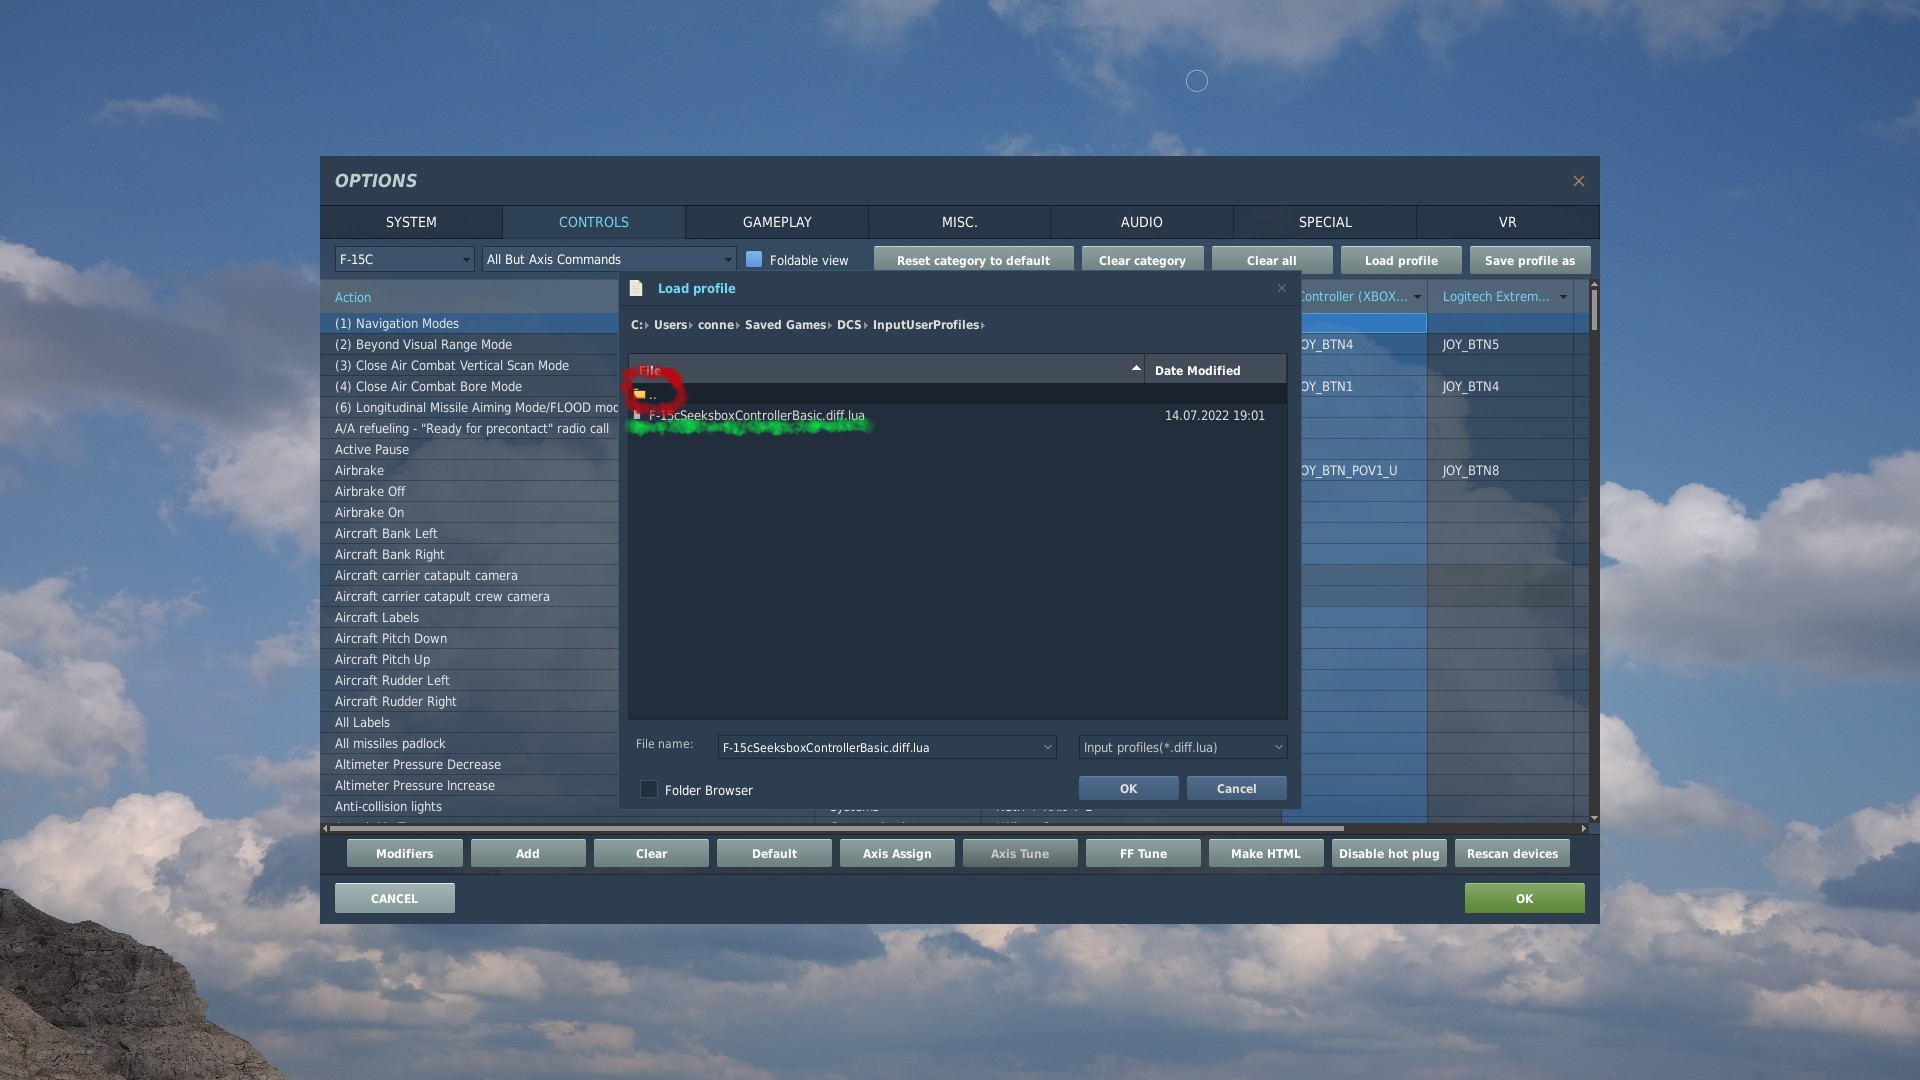This screenshot has height=1080, width=1920.
Task: Close the Options window
Action: [1579, 181]
